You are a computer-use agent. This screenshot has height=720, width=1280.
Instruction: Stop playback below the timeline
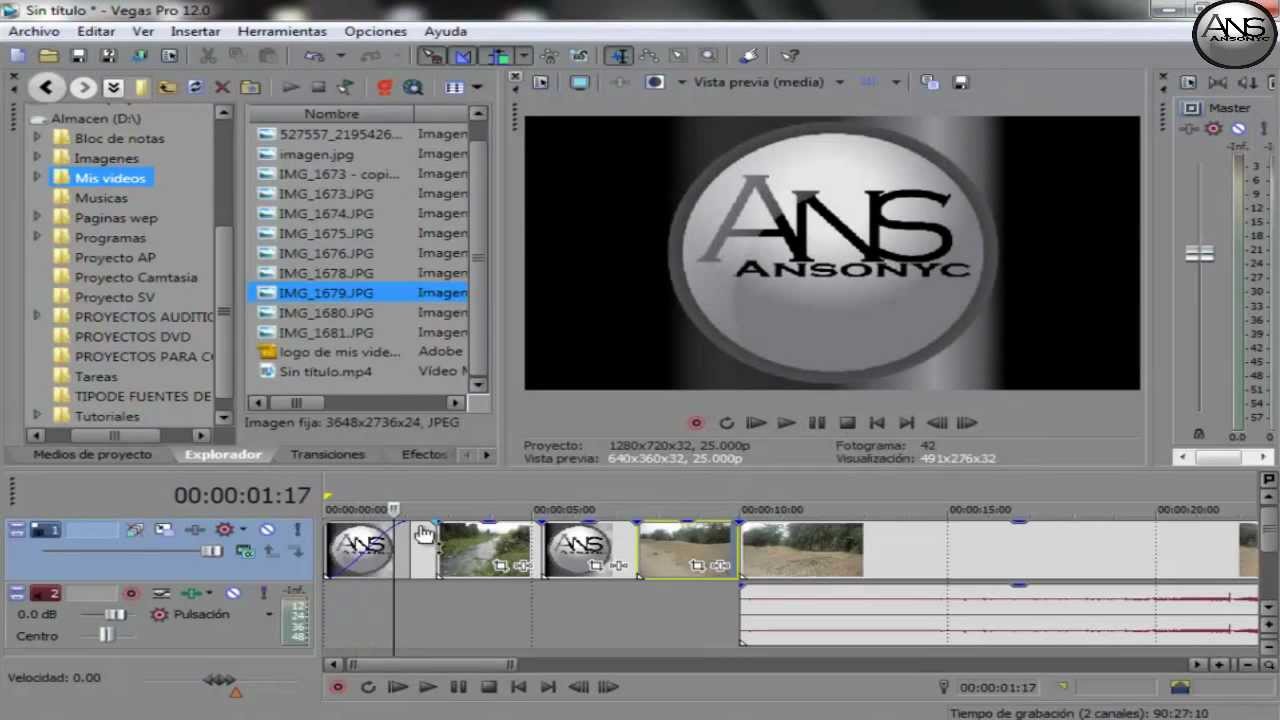click(x=488, y=687)
